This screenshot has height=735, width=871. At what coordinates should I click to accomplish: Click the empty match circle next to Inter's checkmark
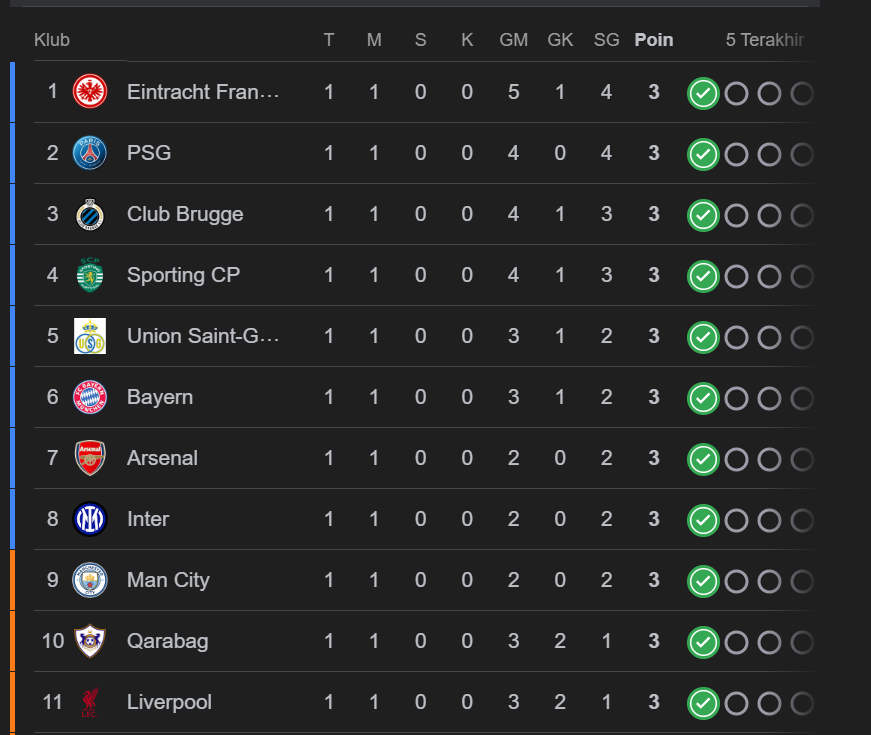(737, 521)
